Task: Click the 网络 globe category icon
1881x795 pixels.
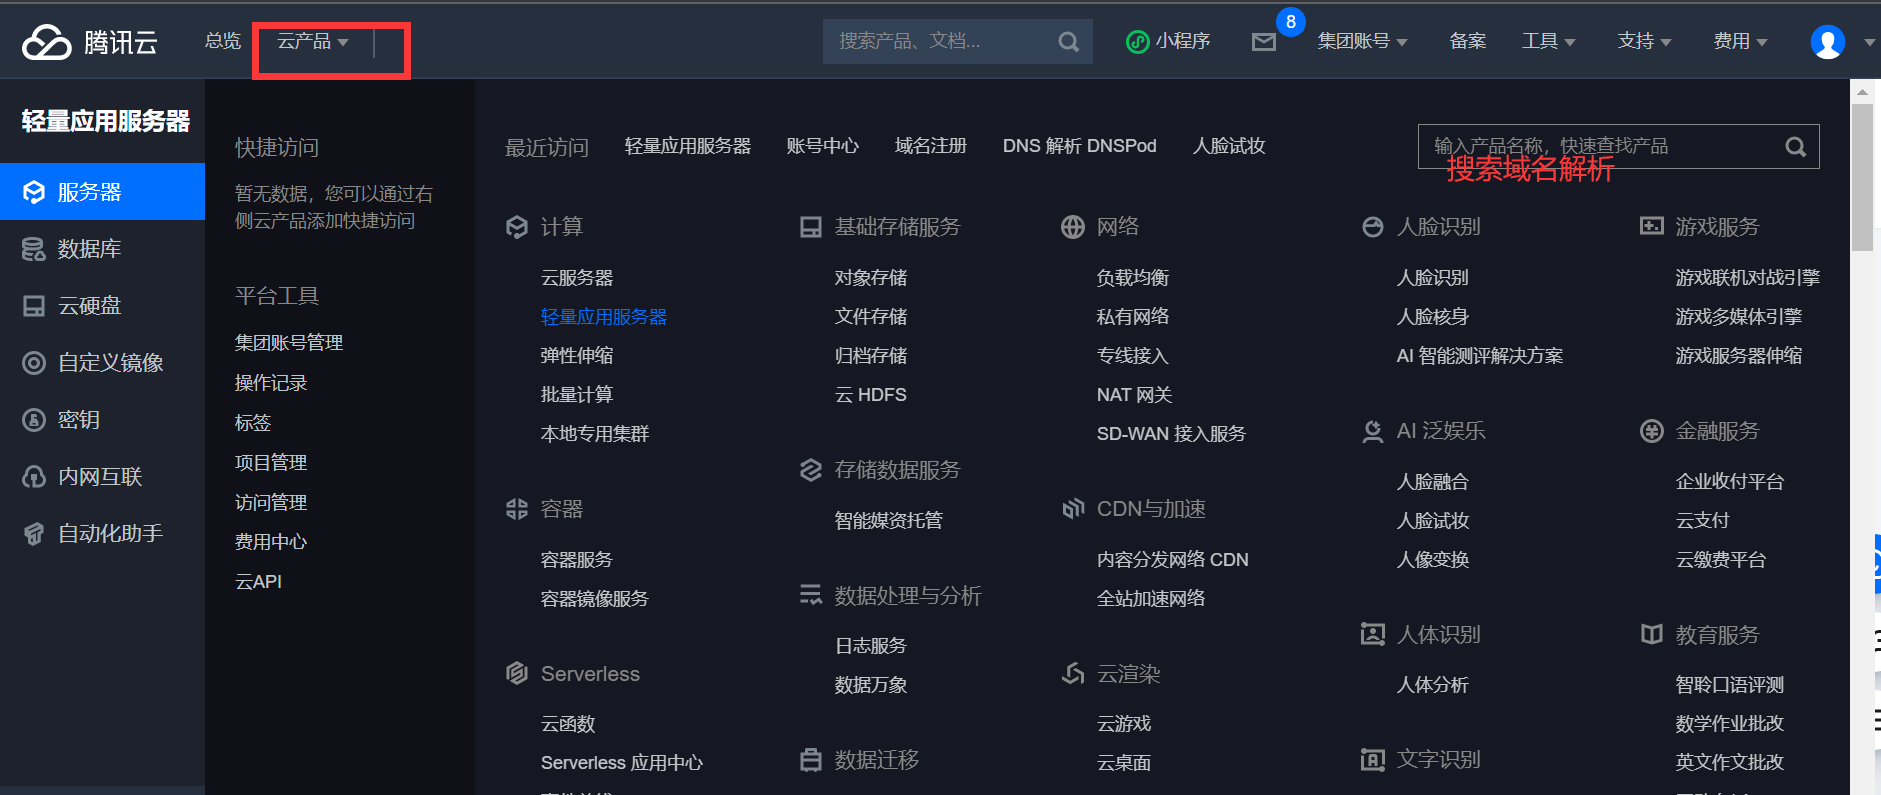Action: point(1073,227)
